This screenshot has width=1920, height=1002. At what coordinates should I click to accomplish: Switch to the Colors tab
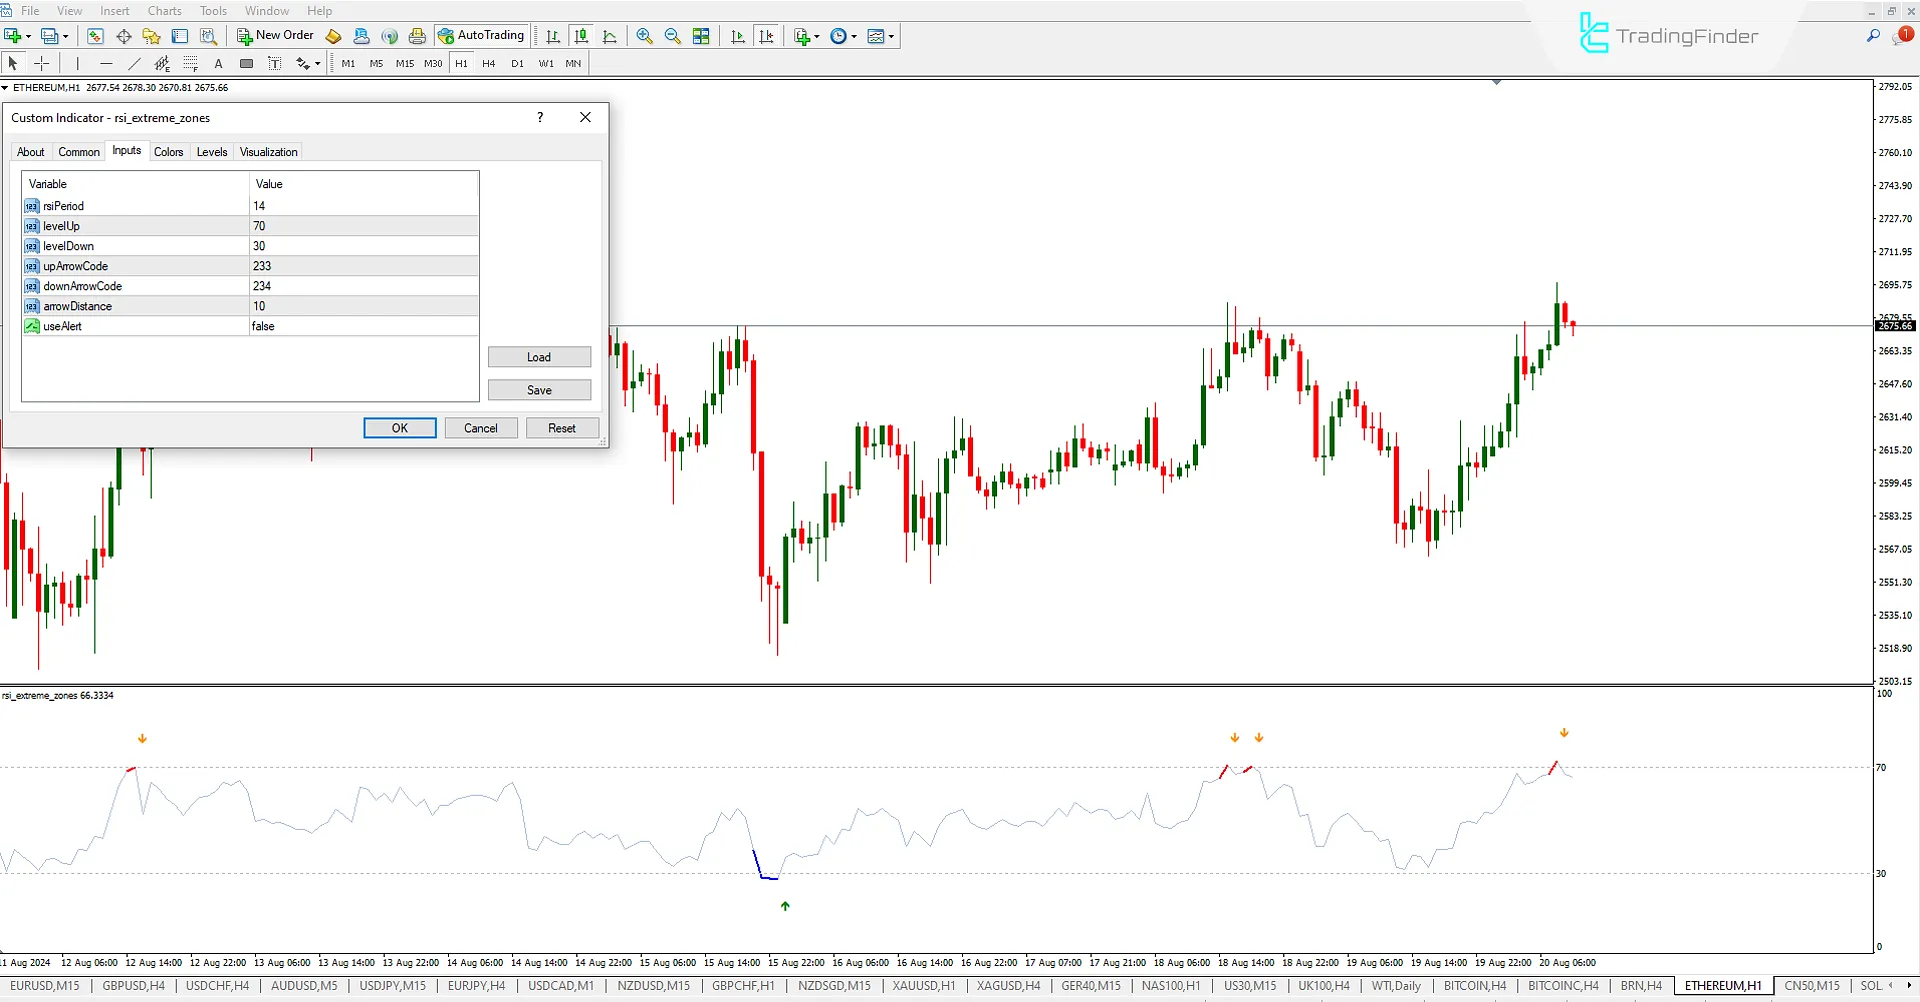pyautogui.click(x=169, y=151)
